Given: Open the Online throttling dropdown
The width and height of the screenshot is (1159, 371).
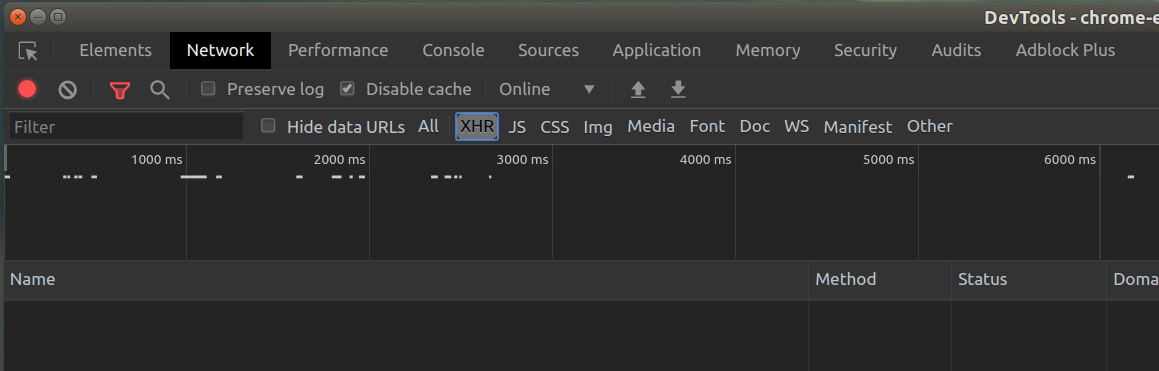Looking at the screenshot, I should click(547, 89).
